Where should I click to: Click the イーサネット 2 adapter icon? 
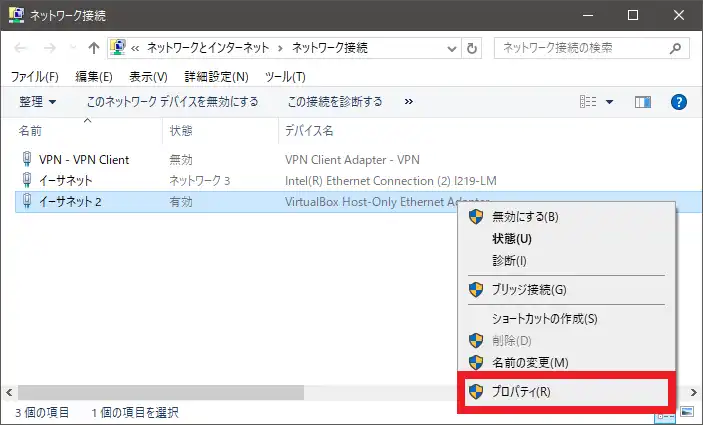click(27, 201)
